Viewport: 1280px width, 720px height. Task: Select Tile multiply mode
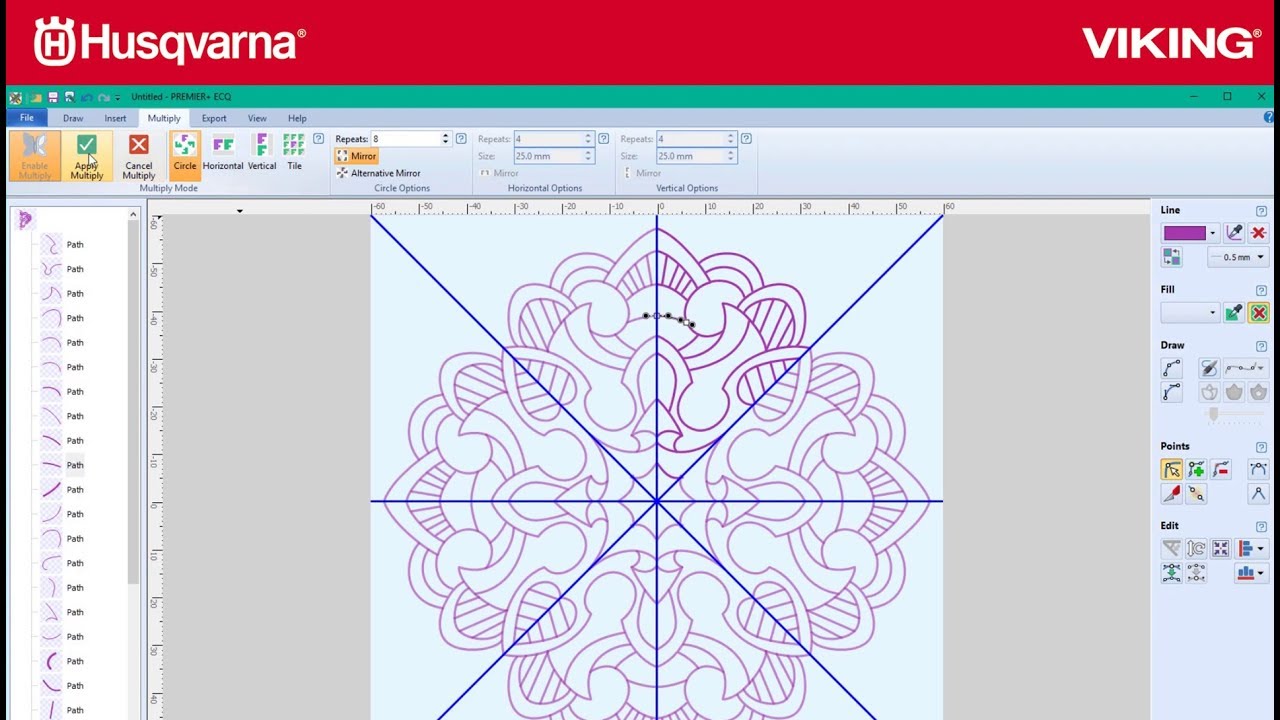(294, 152)
